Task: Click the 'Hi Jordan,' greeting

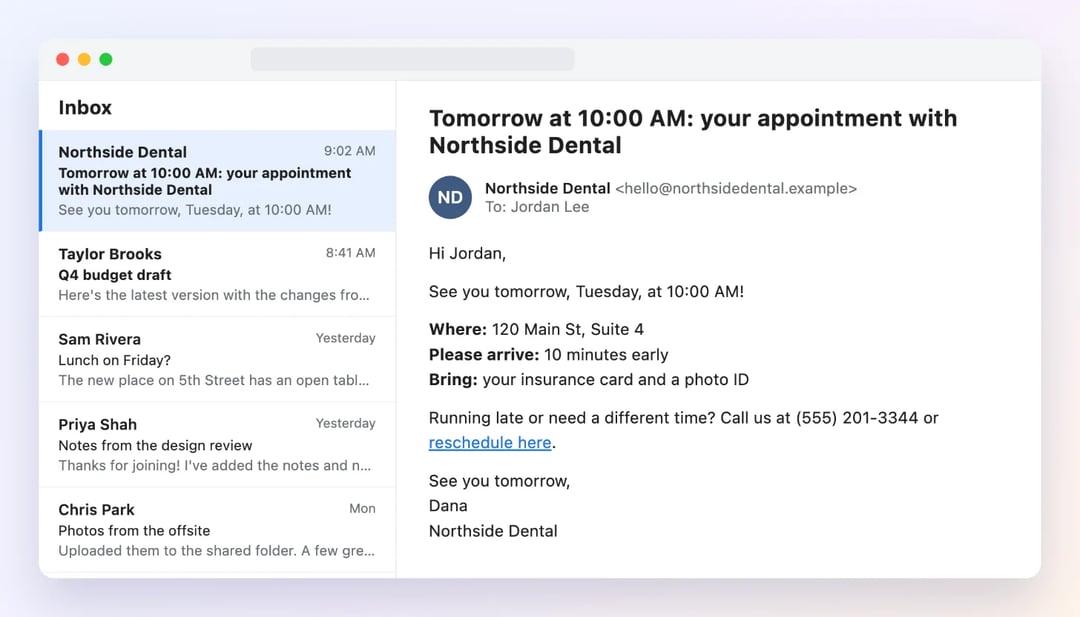Action: (x=467, y=253)
